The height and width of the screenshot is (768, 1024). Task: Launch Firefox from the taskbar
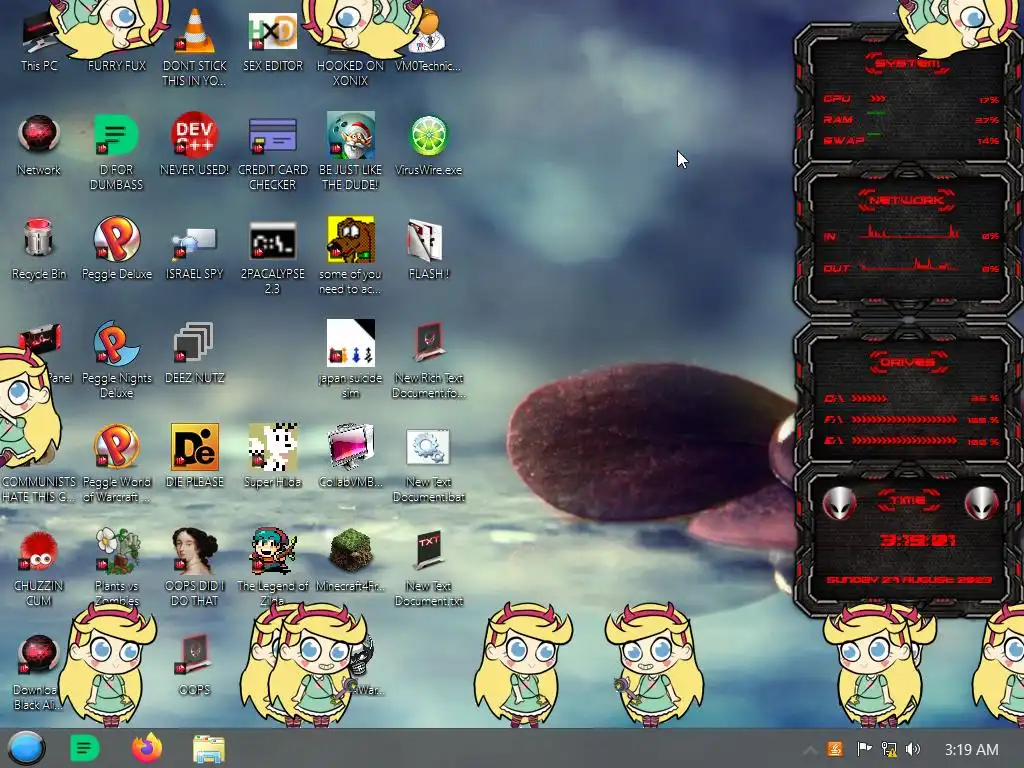point(147,748)
